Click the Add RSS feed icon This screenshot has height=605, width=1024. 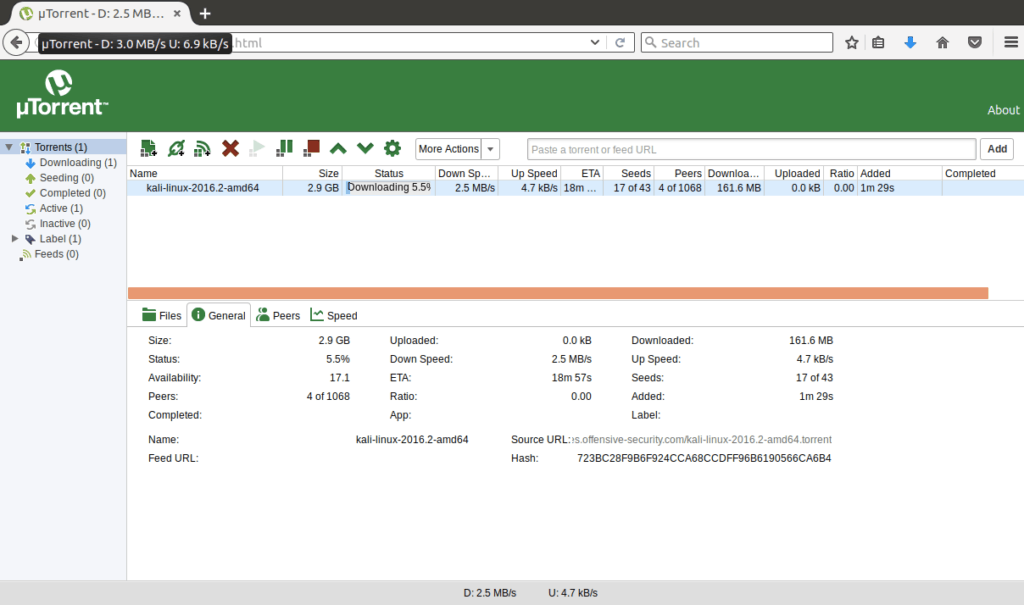pyautogui.click(x=202, y=149)
